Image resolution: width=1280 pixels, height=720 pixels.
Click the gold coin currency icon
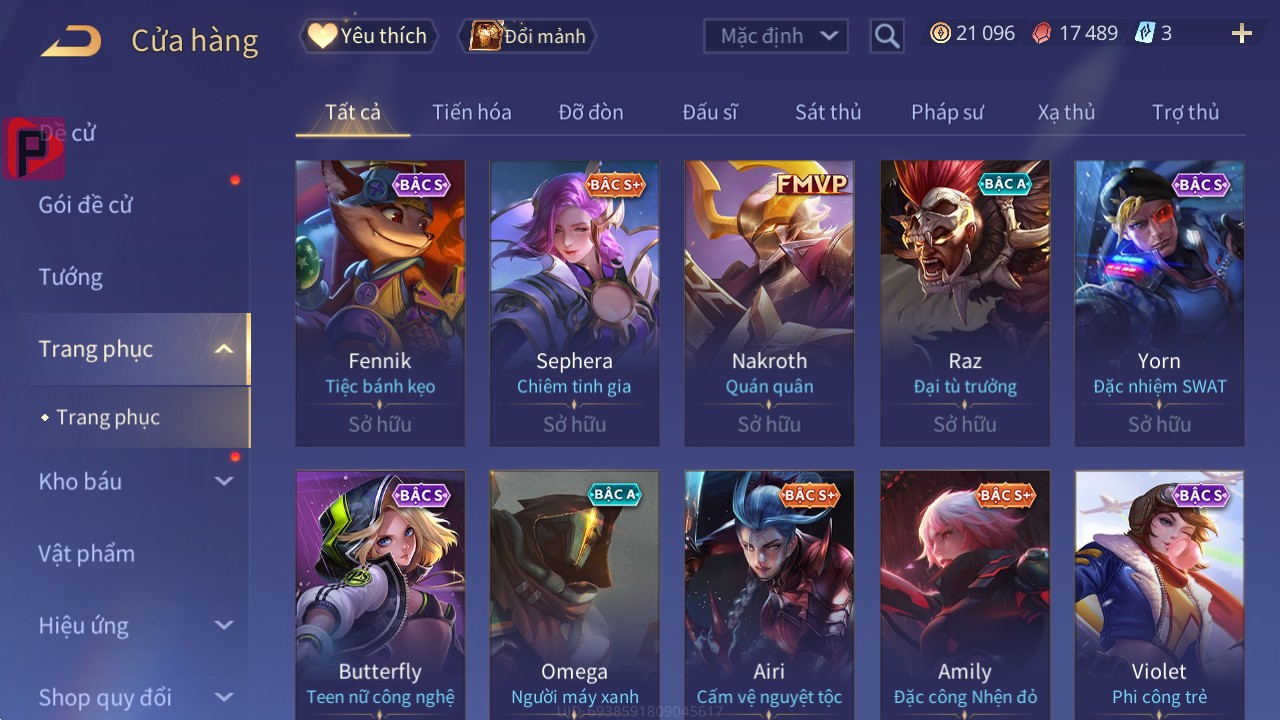point(940,33)
